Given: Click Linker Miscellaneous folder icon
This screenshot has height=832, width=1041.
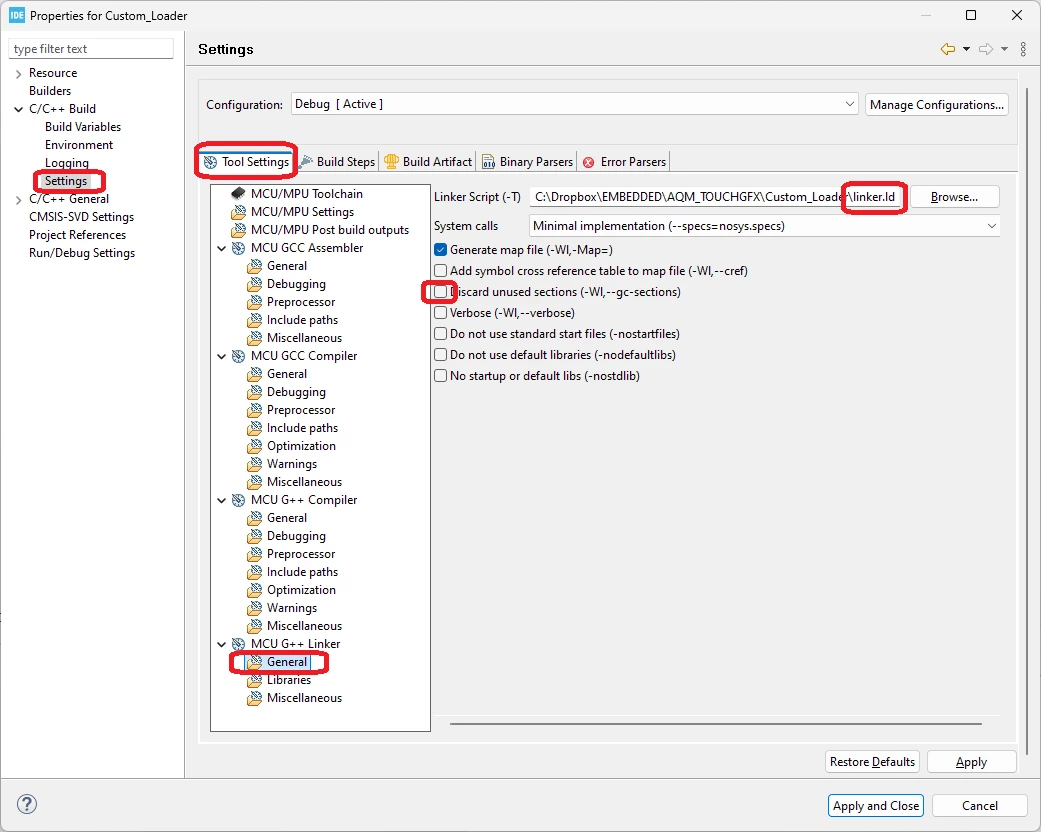Looking at the screenshot, I should (254, 699).
